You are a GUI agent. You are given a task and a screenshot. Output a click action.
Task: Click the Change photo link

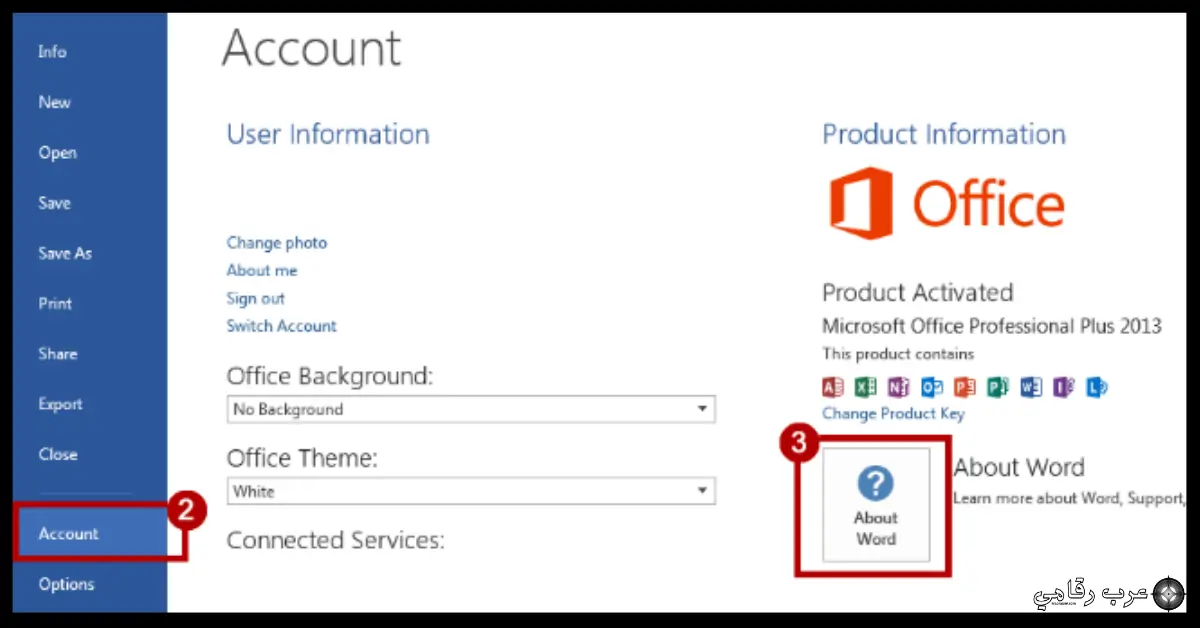click(x=276, y=243)
